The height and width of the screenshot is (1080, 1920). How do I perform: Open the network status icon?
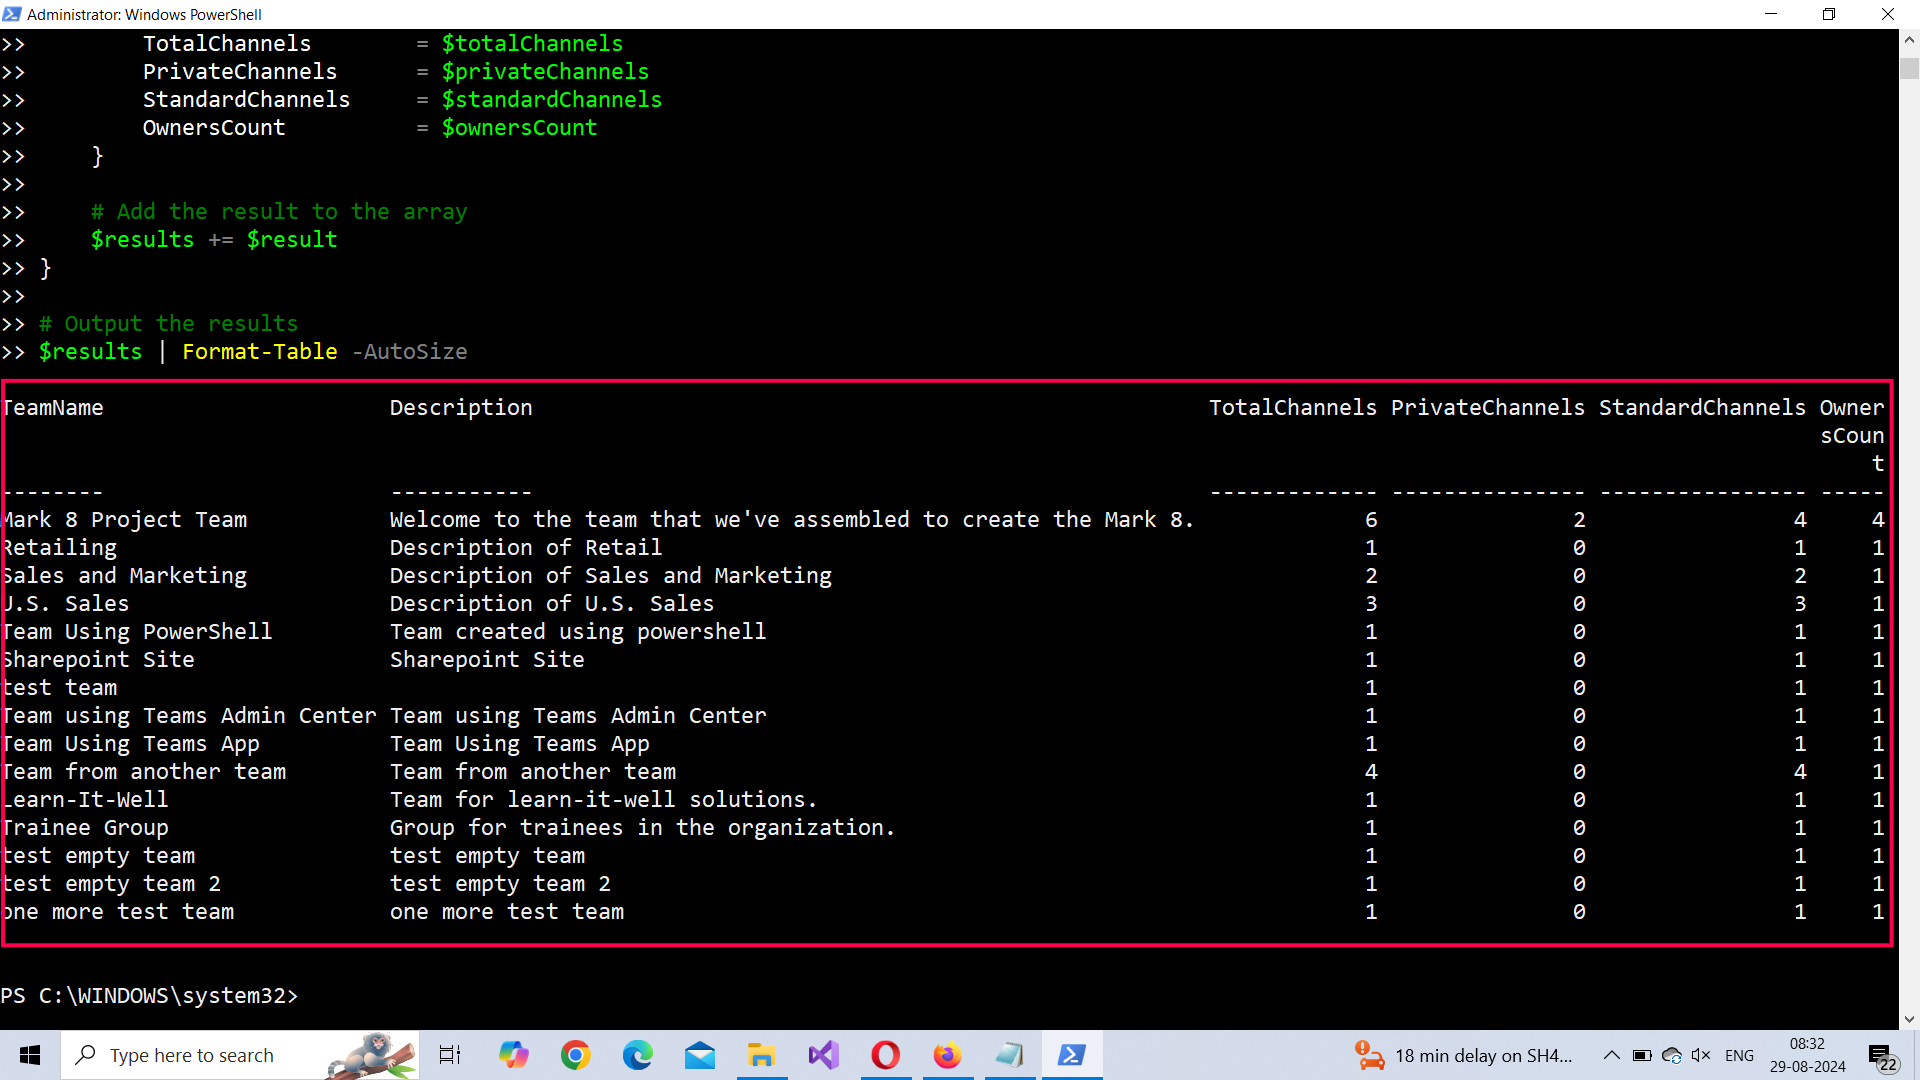1672,1055
